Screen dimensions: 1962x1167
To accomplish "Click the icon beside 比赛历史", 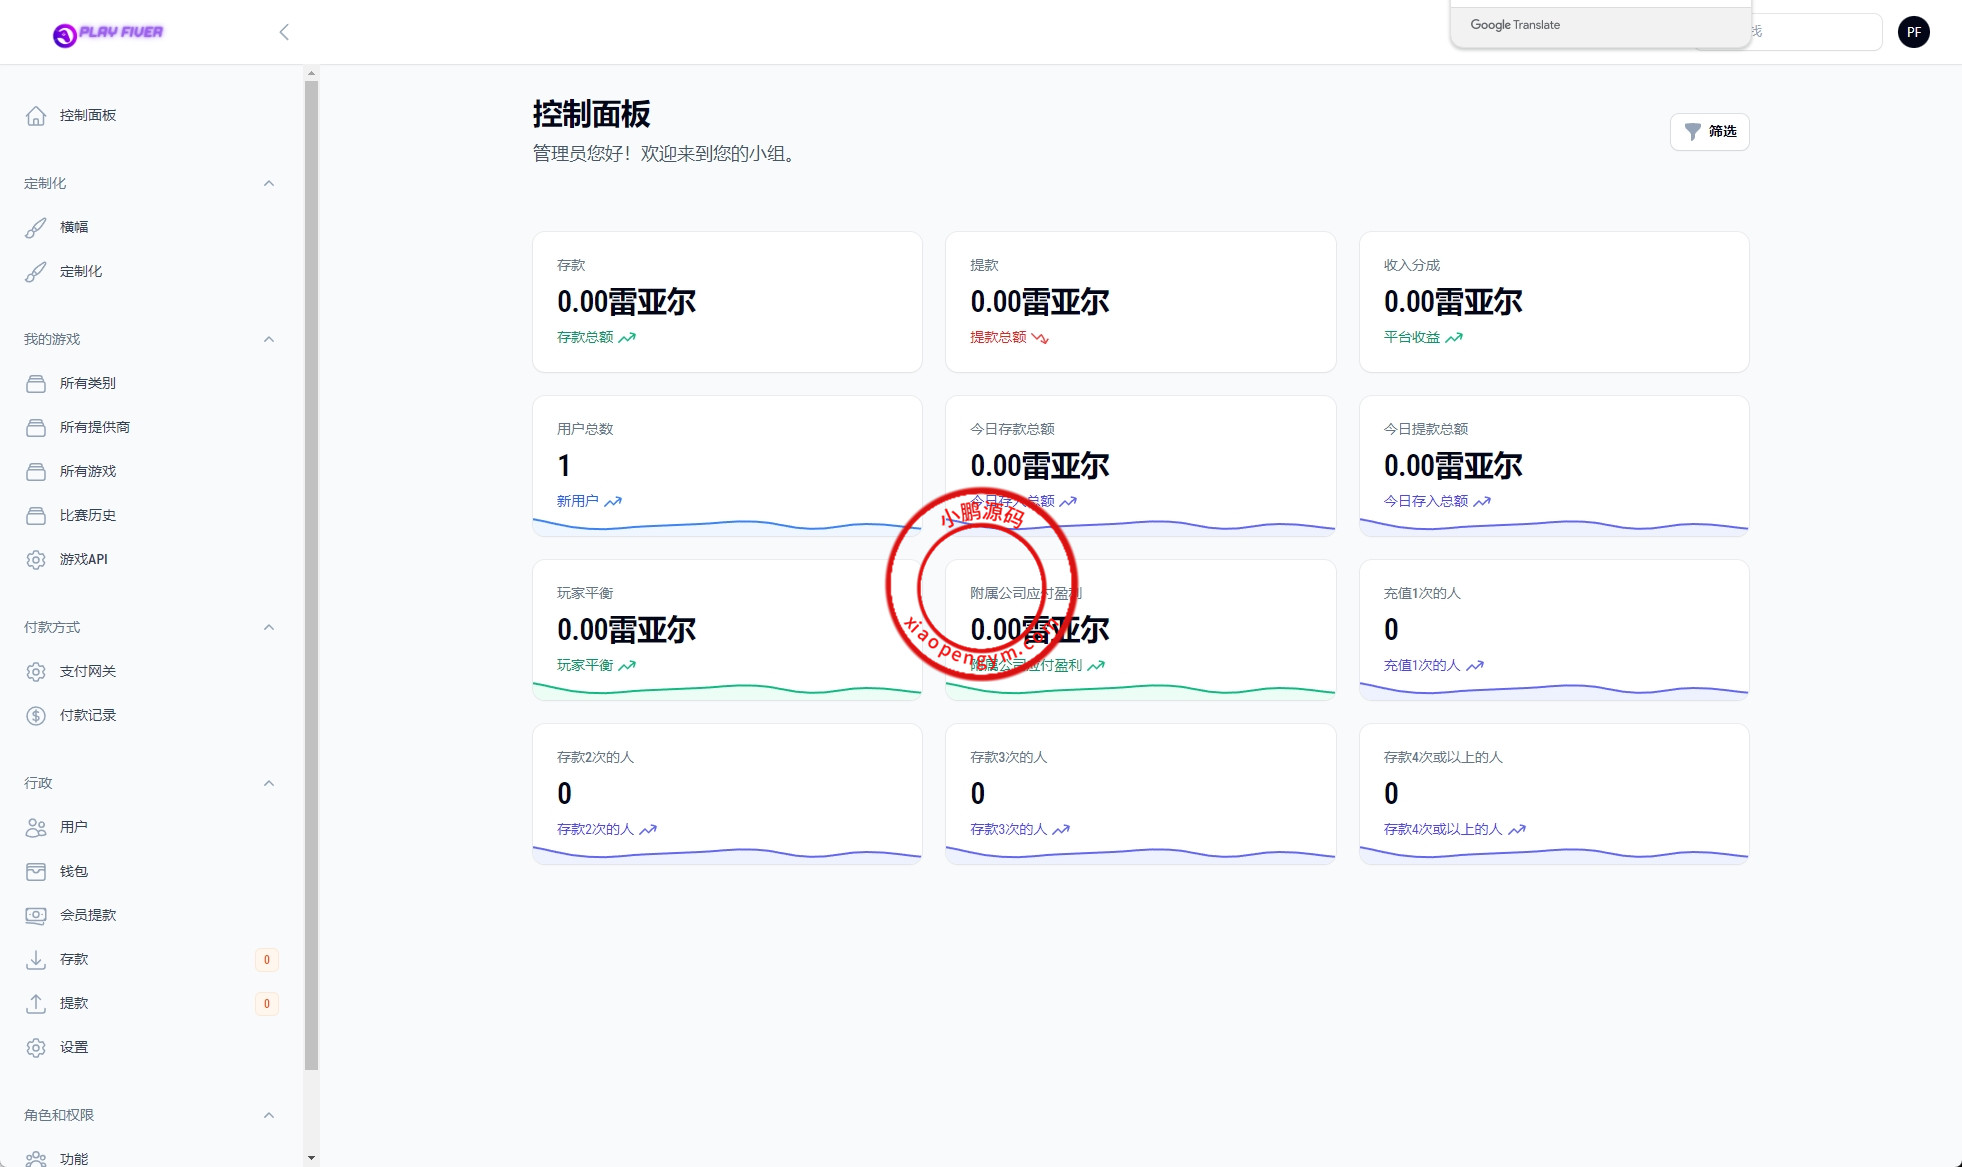I will (36, 516).
